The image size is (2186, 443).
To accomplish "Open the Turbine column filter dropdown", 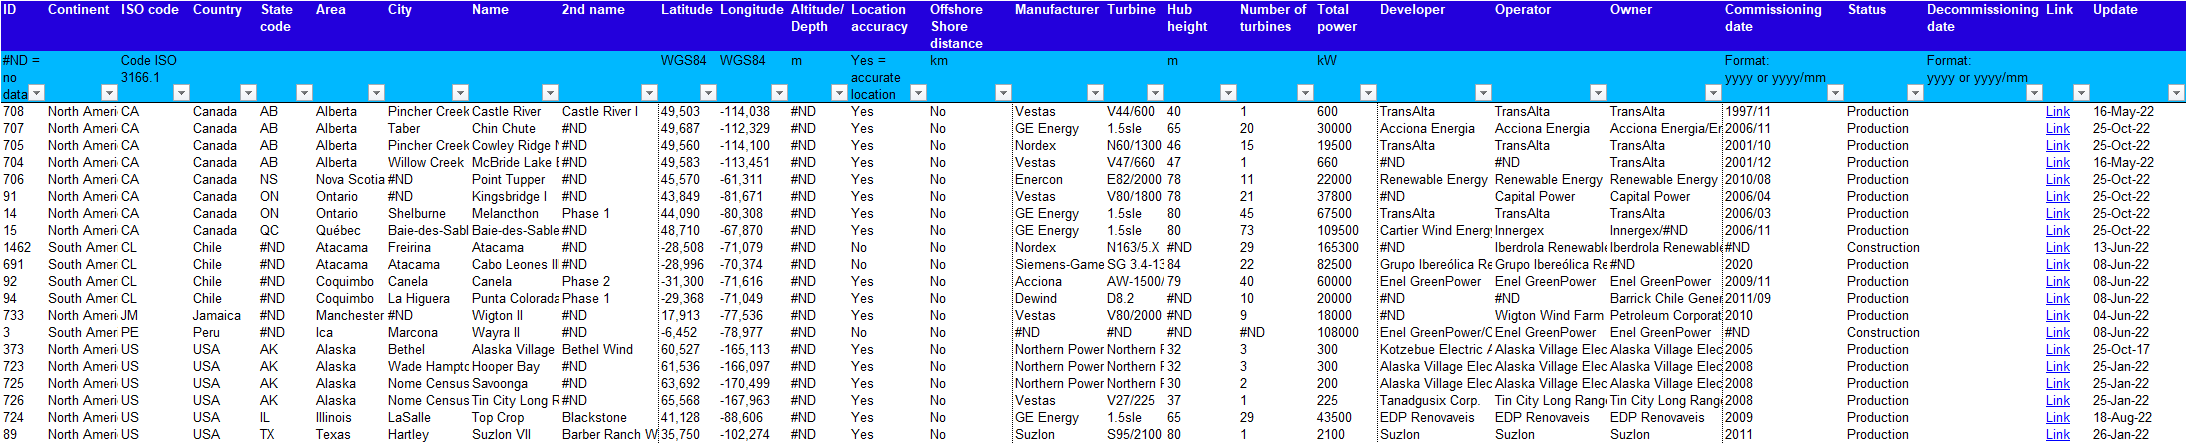I will point(1155,93).
